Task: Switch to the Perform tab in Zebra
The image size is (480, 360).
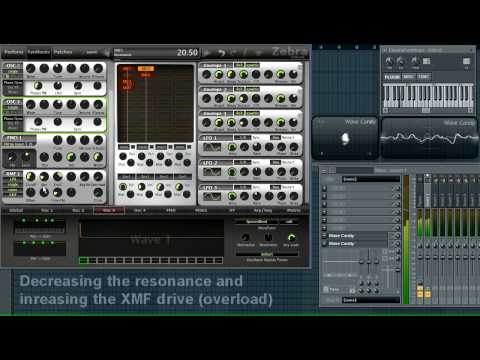Action: tap(14, 52)
